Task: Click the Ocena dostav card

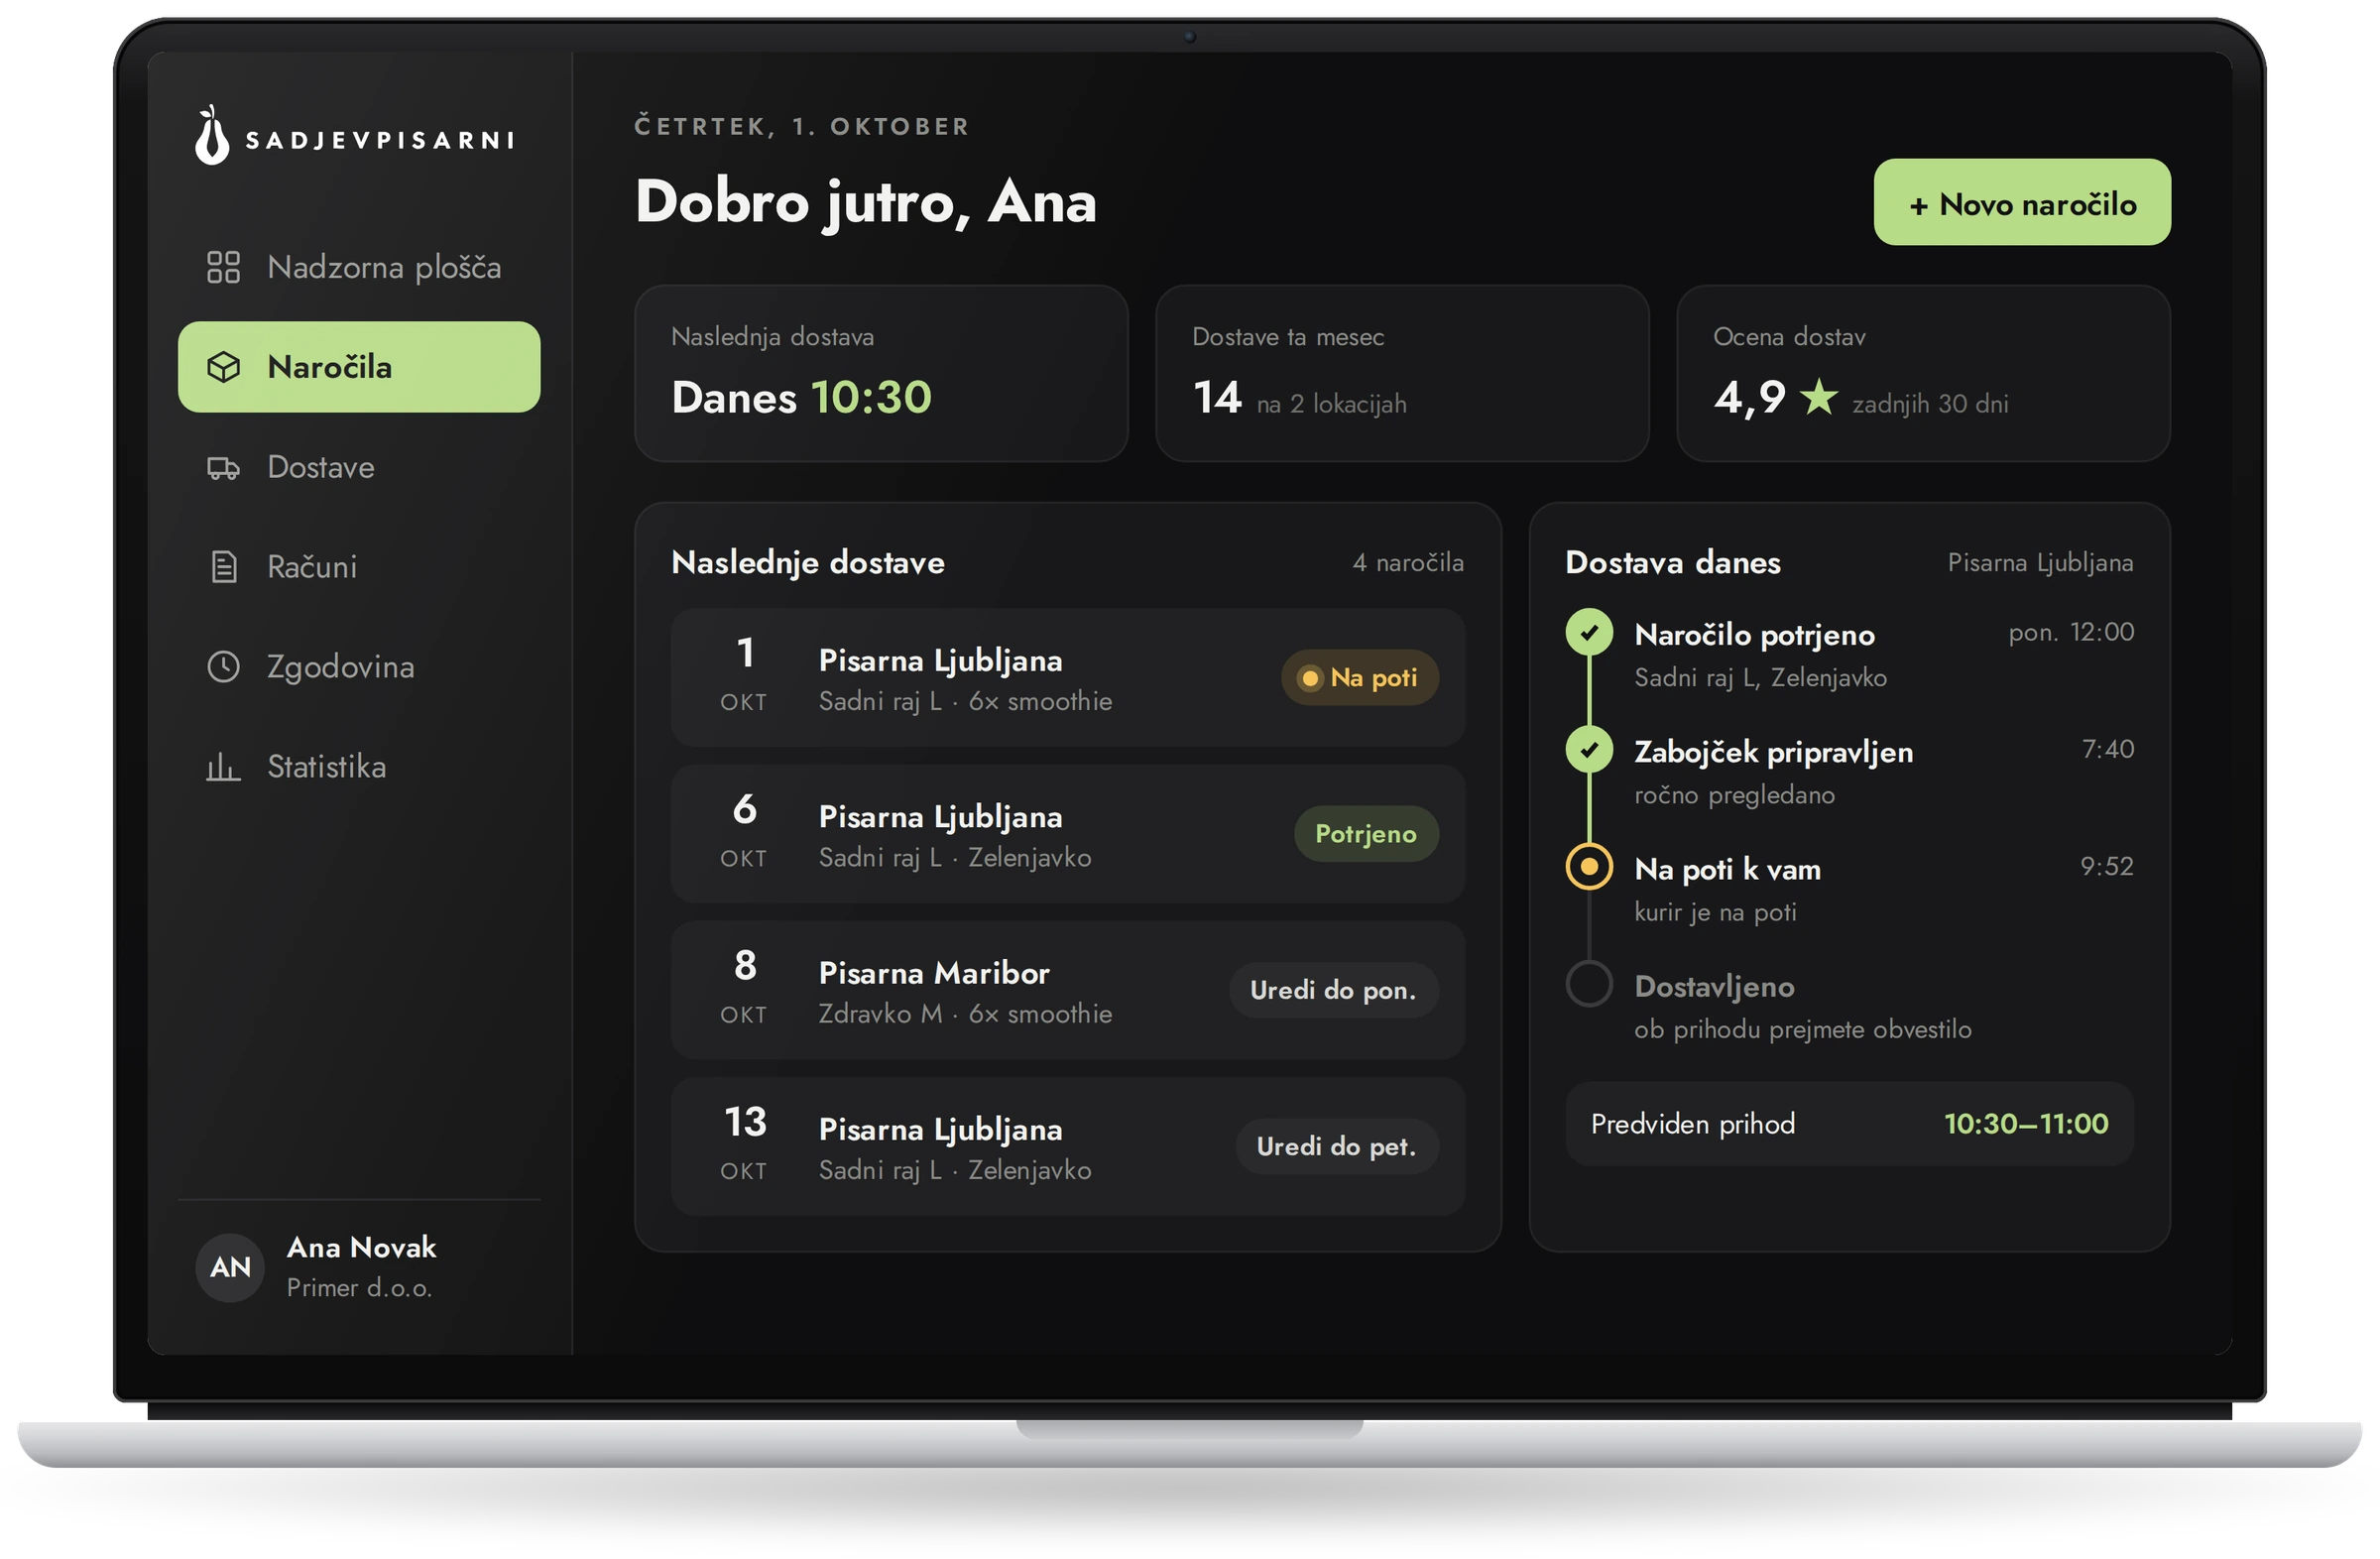Action: coord(1923,373)
